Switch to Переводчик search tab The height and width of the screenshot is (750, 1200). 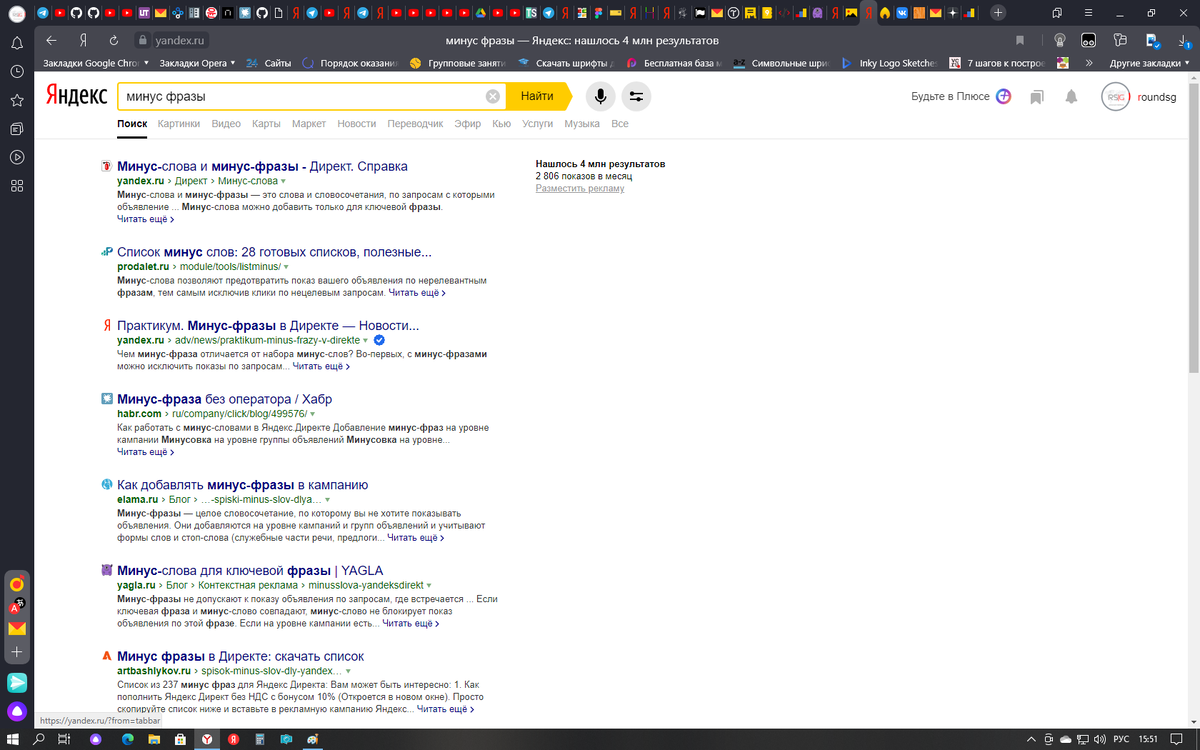[x=415, y=124]
